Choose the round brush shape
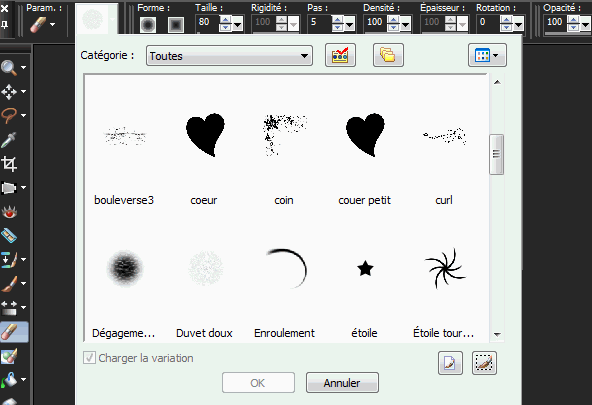 click(148, 25)
